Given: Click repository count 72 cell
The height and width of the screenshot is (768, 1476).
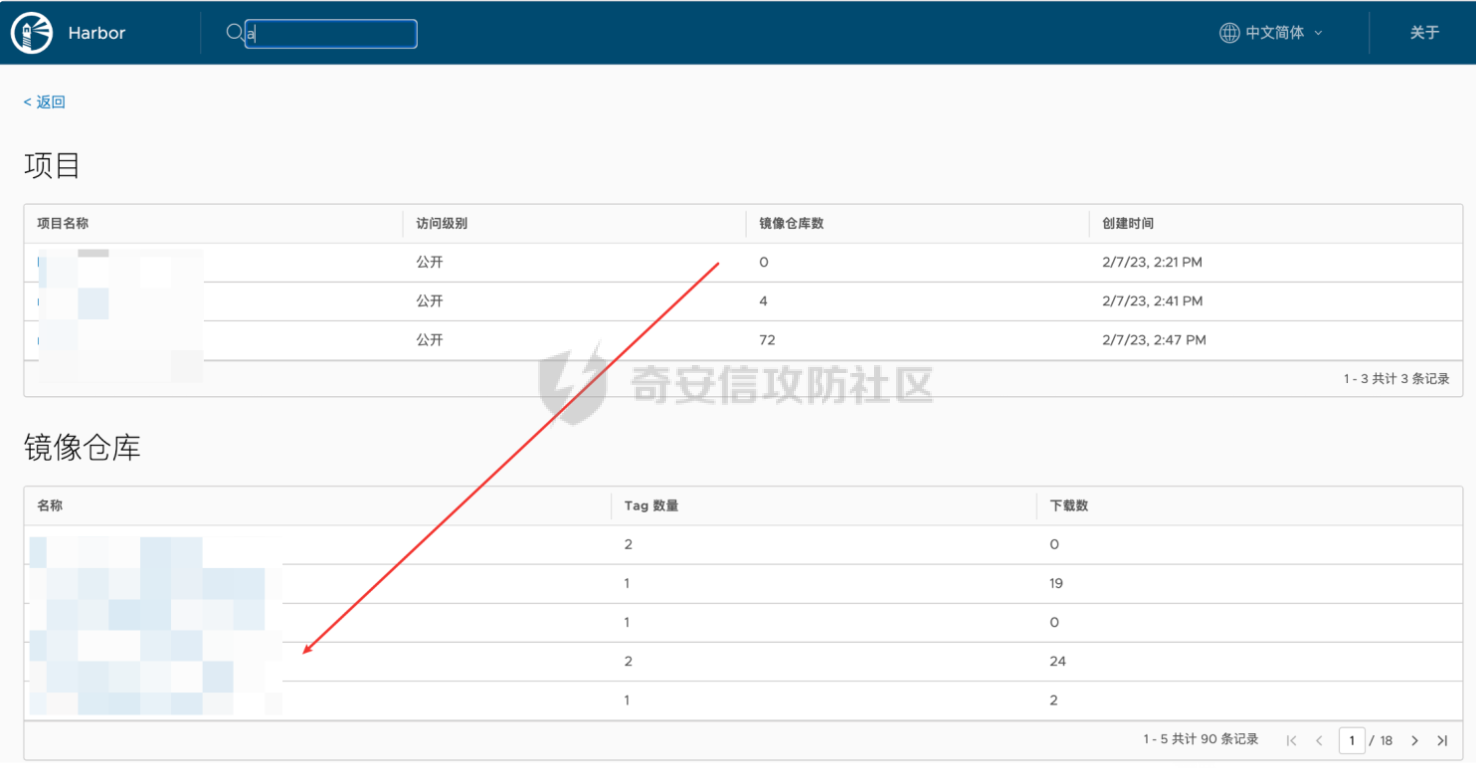Looking at the screenshot, I should click(x=767, y=340).
